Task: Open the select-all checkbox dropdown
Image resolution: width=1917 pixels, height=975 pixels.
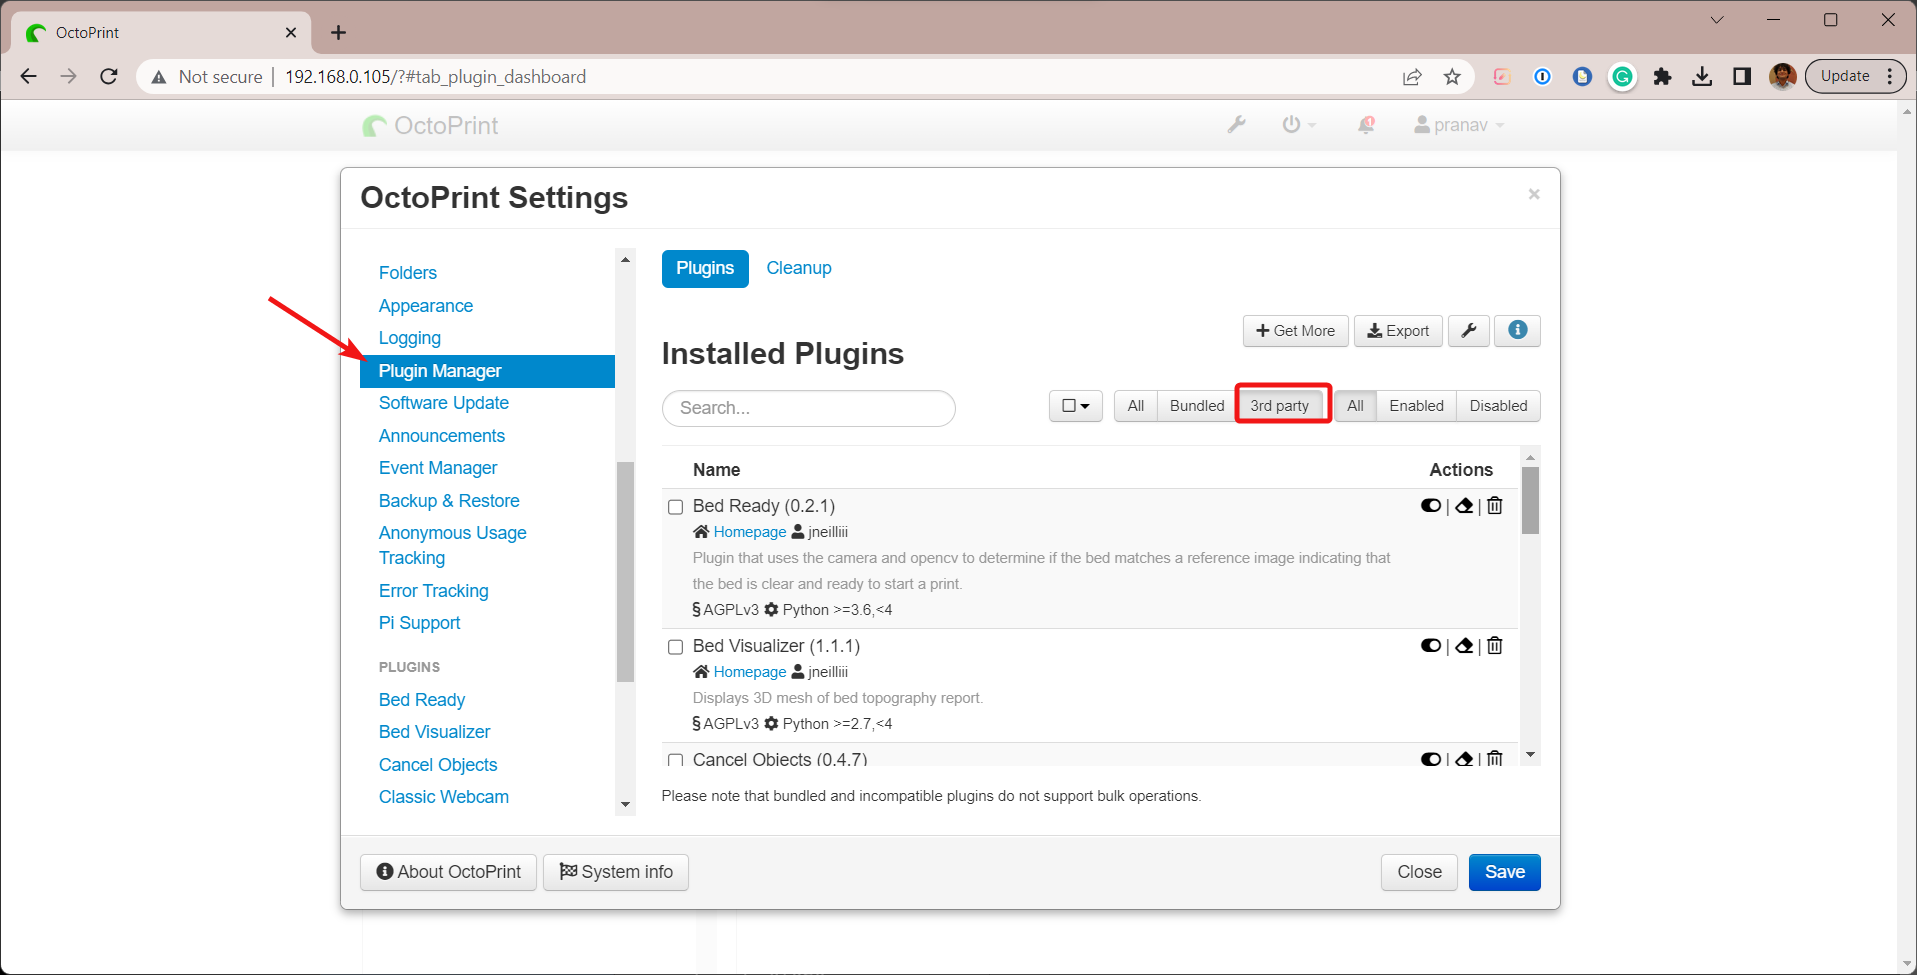Action: pyautogui.click(x=1076, y=406)
